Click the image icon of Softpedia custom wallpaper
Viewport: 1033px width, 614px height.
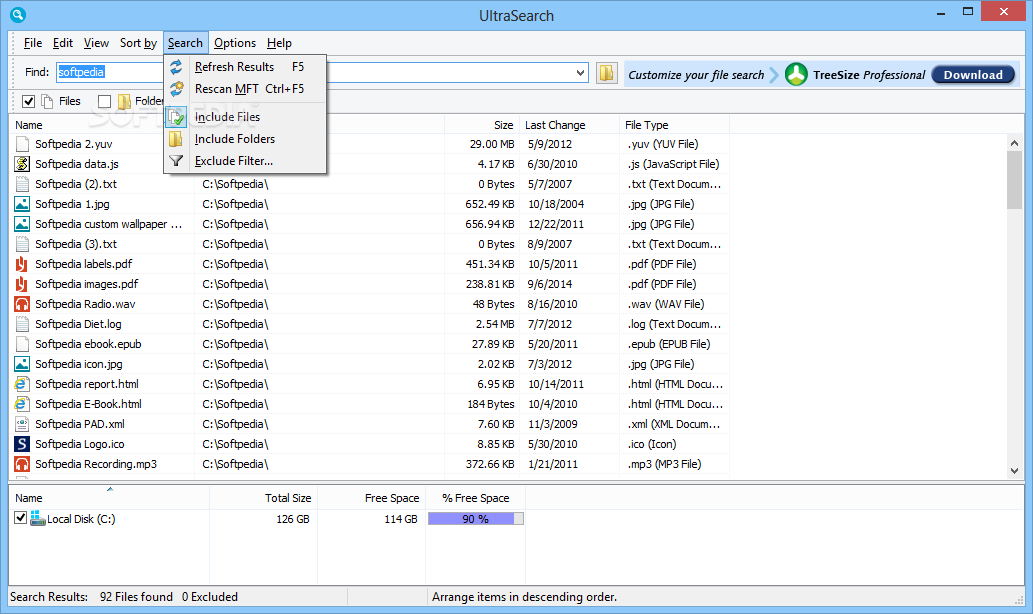coord(22,224)
